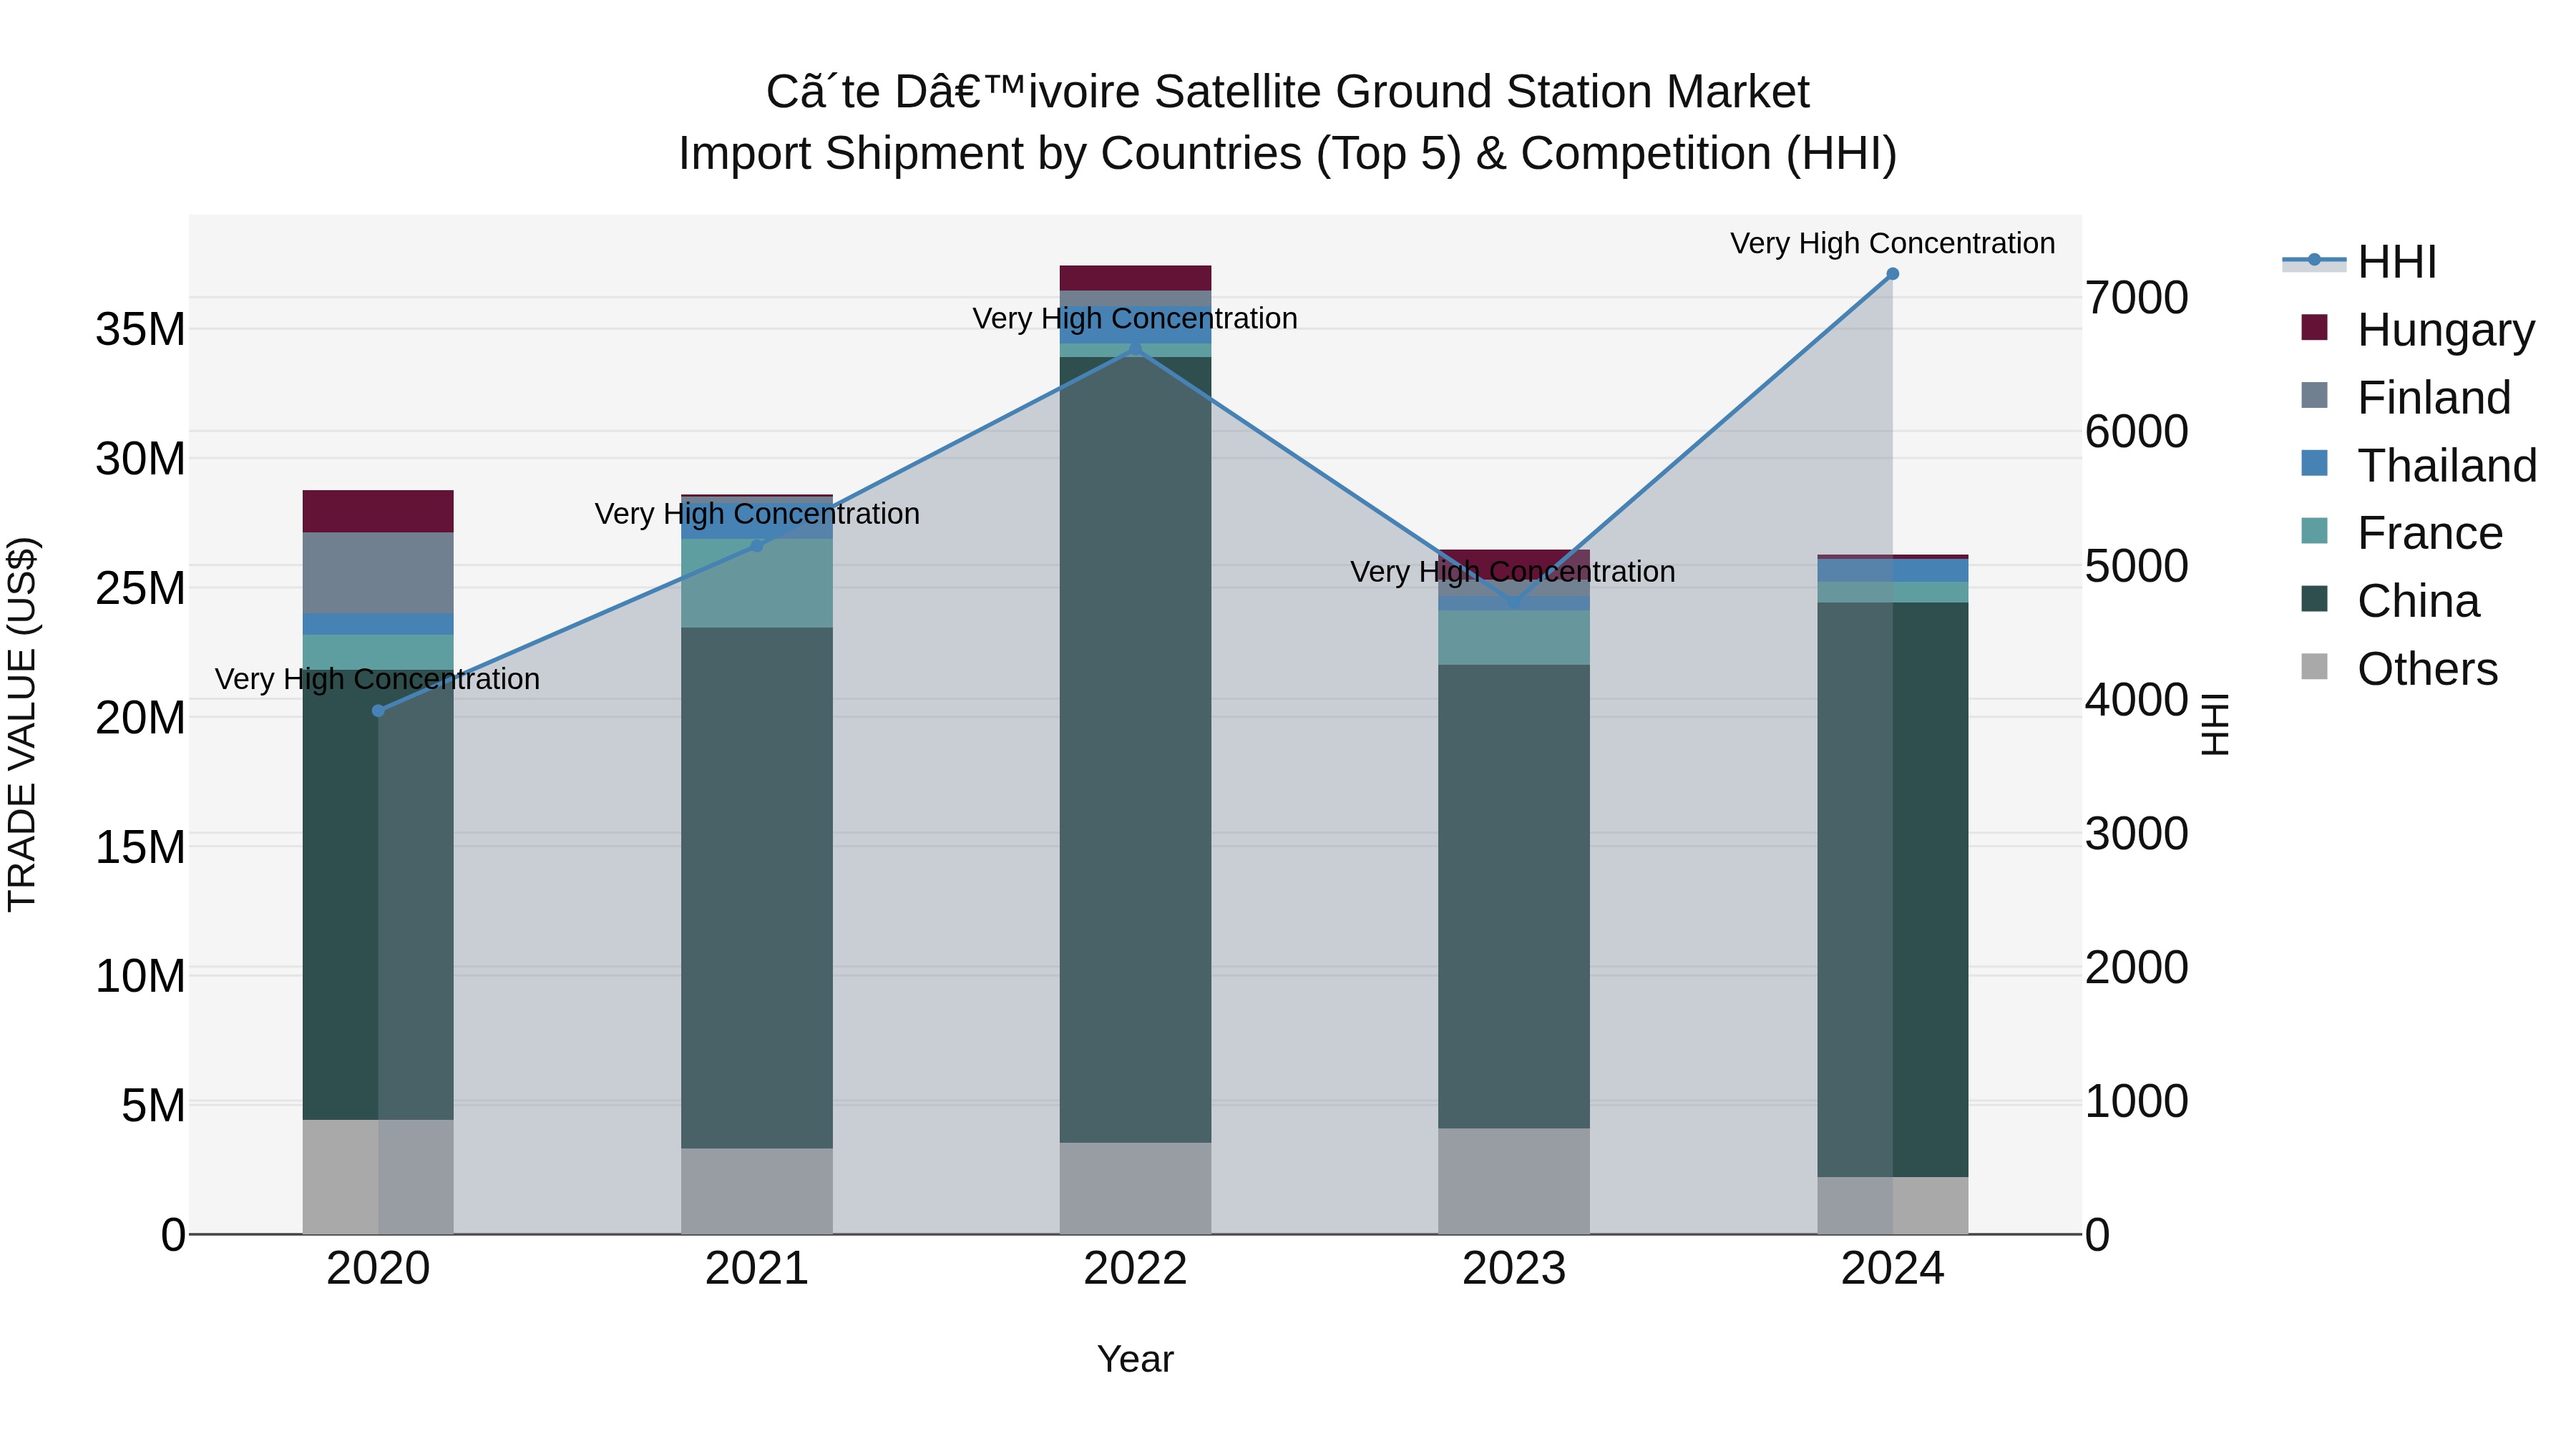Image resolution: width=2576 pixels, height=1449 pixels.
Task: Click the 35M tick on trade value axis
Action: tap(140, 329)
